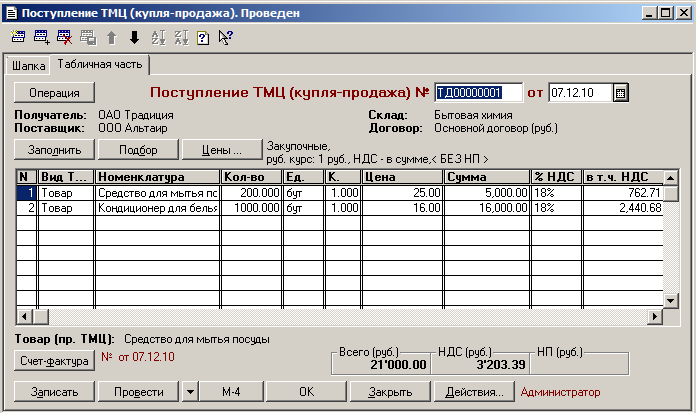
Task: Click the supplier name ООО Альтаир
Action: [x=133, y=128]
